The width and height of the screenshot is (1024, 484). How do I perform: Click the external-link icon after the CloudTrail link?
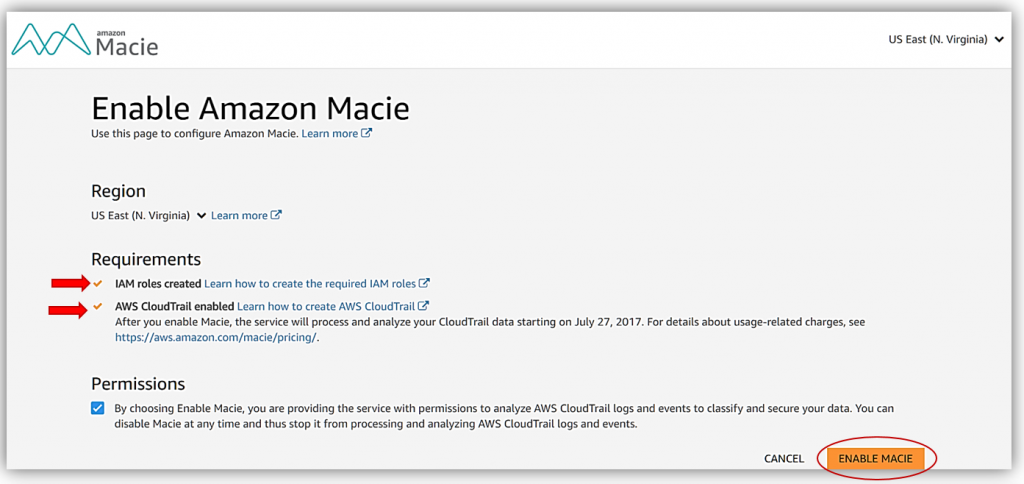423,306
